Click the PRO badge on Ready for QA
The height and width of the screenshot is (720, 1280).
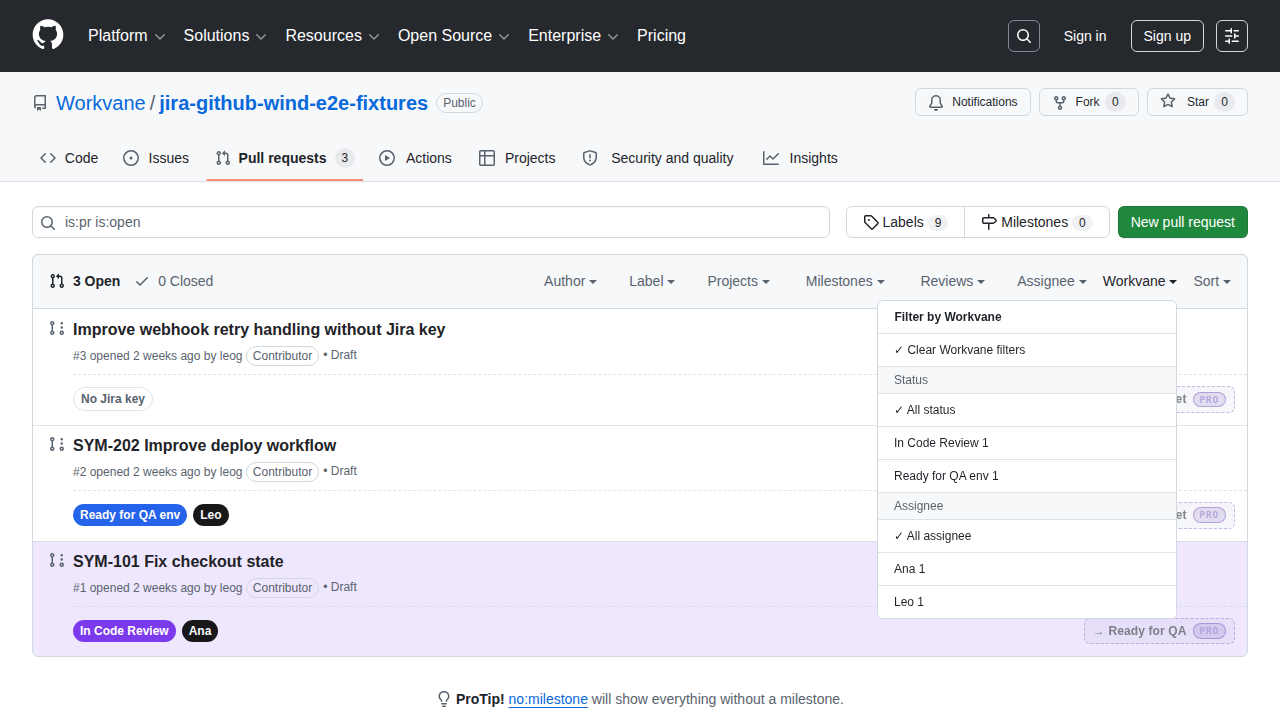pos(1209,631)
